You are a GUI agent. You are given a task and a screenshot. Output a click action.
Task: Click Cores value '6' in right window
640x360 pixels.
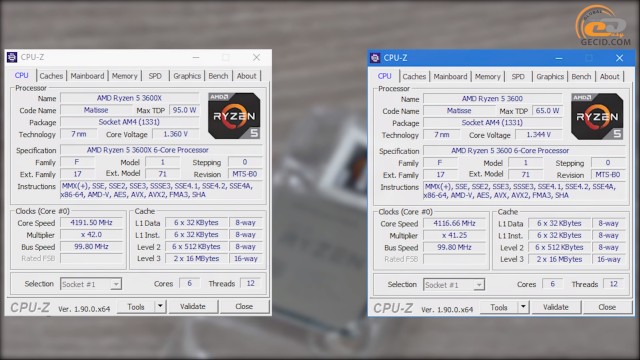click(x=552, y=284)
